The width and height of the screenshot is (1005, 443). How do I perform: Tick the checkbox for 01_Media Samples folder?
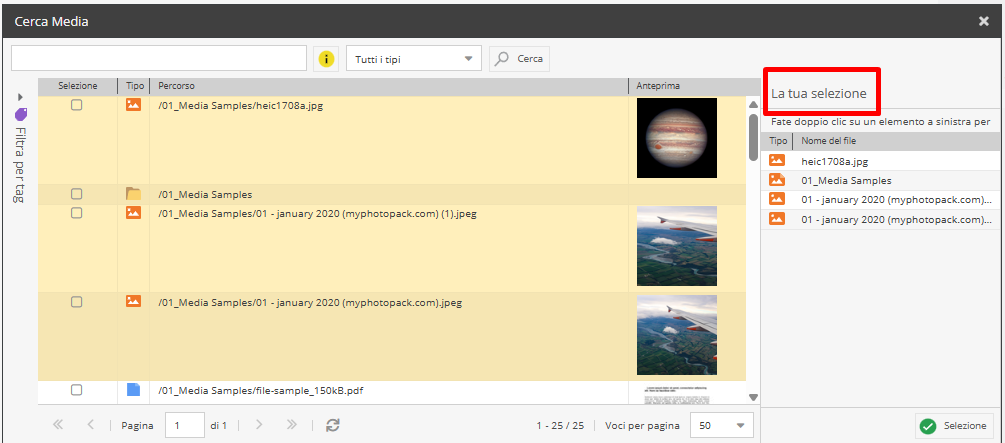[x=77, y=194]
